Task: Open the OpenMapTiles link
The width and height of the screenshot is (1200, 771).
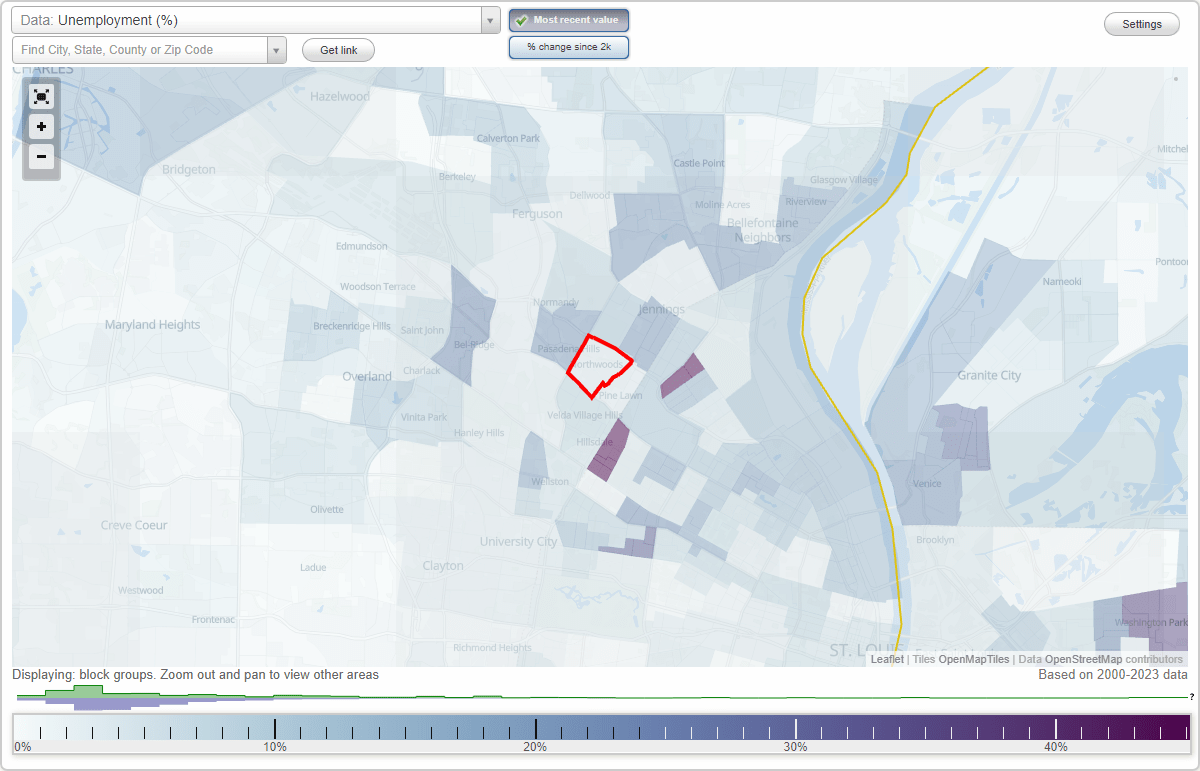Action: pyautogui.click(x=974, y=659)
